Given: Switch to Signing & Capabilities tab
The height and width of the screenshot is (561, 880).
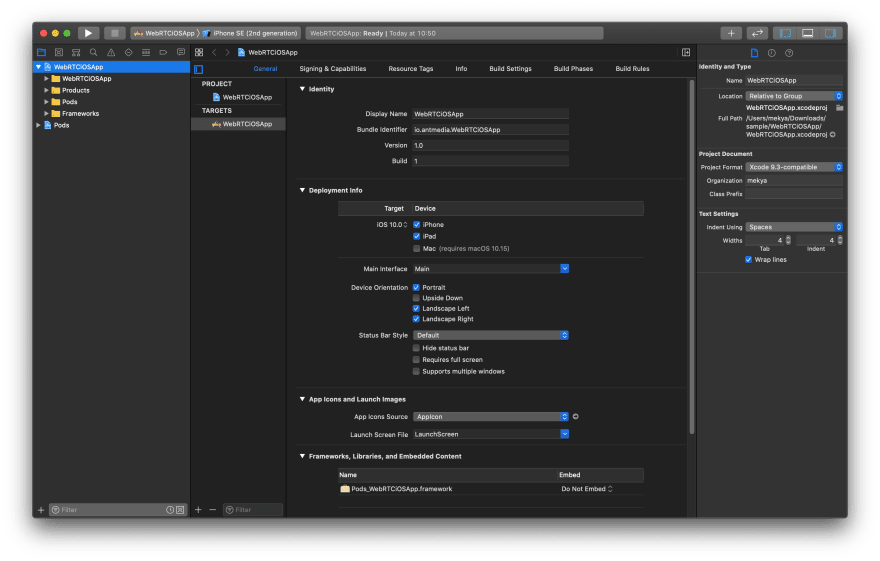Looking at the screenshot, I should tap(333, 68).
